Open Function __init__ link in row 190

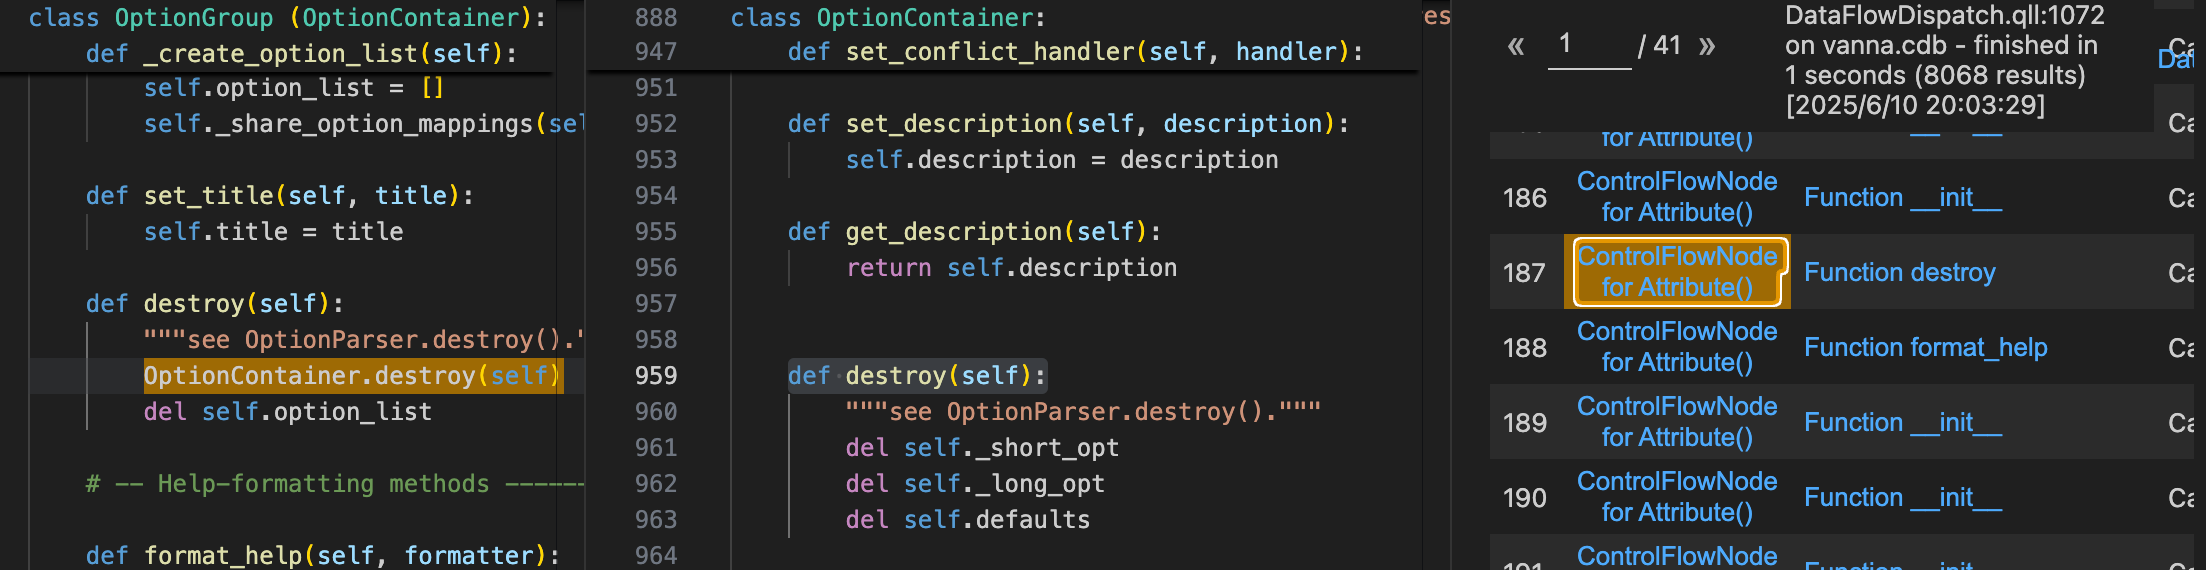(x=1902, y=497)
